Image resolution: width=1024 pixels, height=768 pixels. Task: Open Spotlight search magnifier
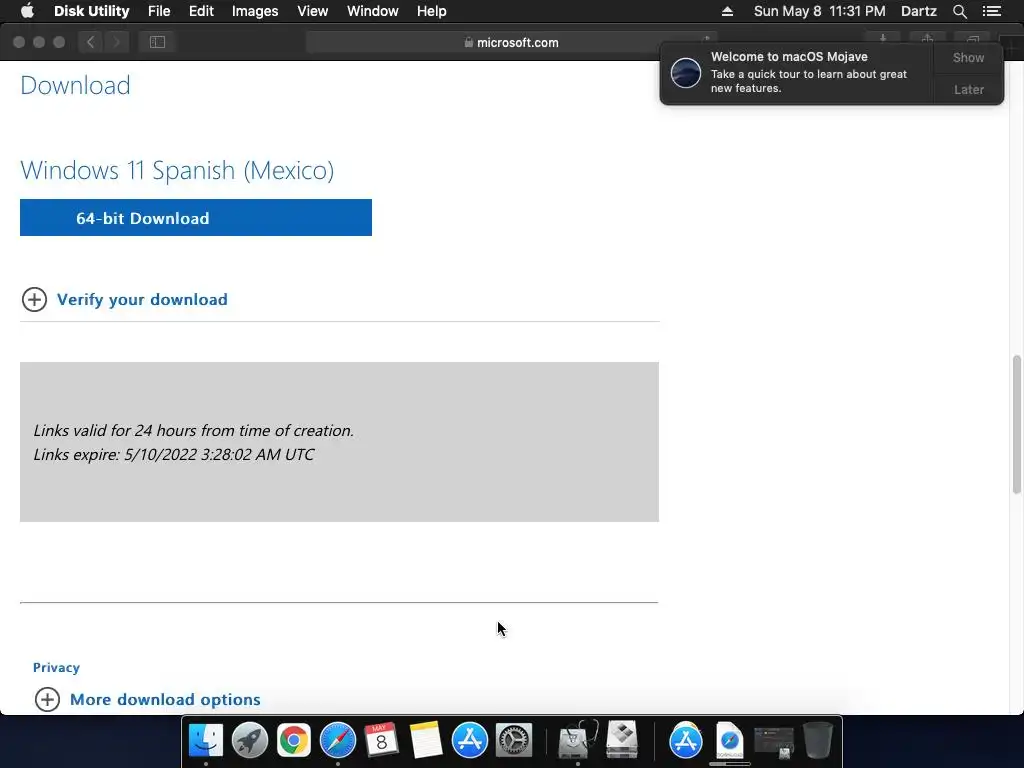pos(959,11)
